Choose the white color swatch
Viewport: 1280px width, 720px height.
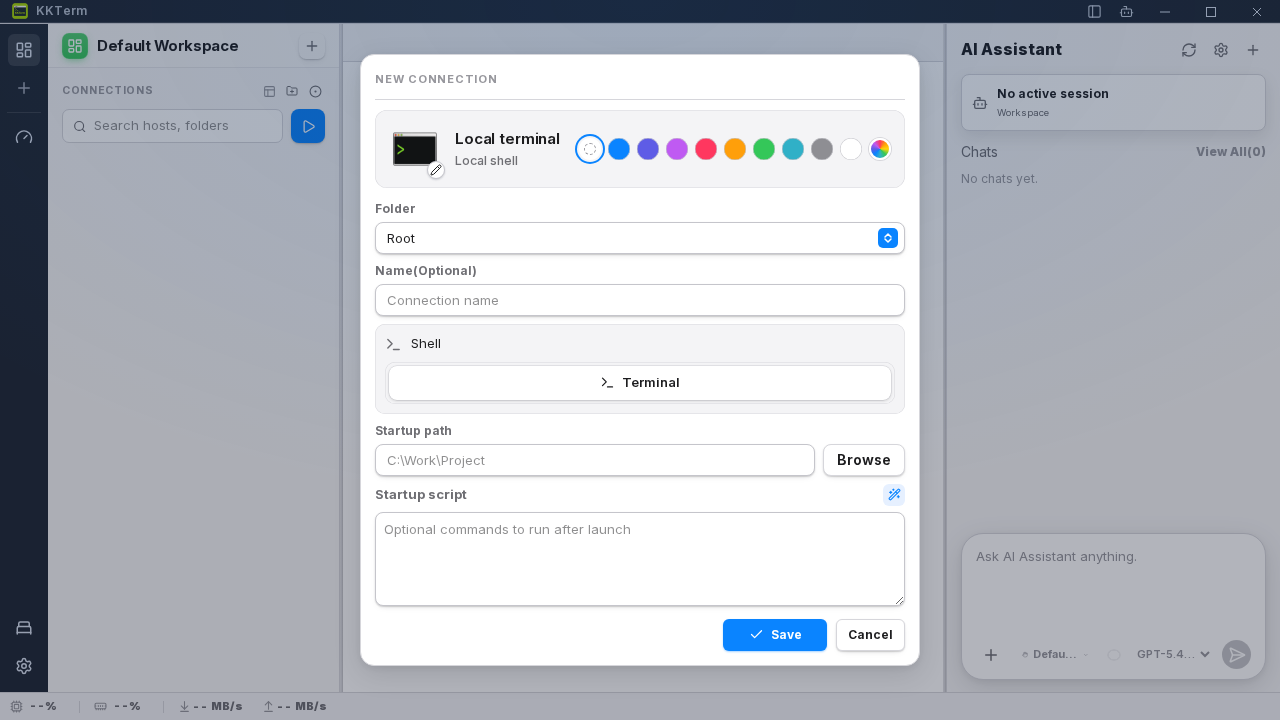(x=851, y=149)
